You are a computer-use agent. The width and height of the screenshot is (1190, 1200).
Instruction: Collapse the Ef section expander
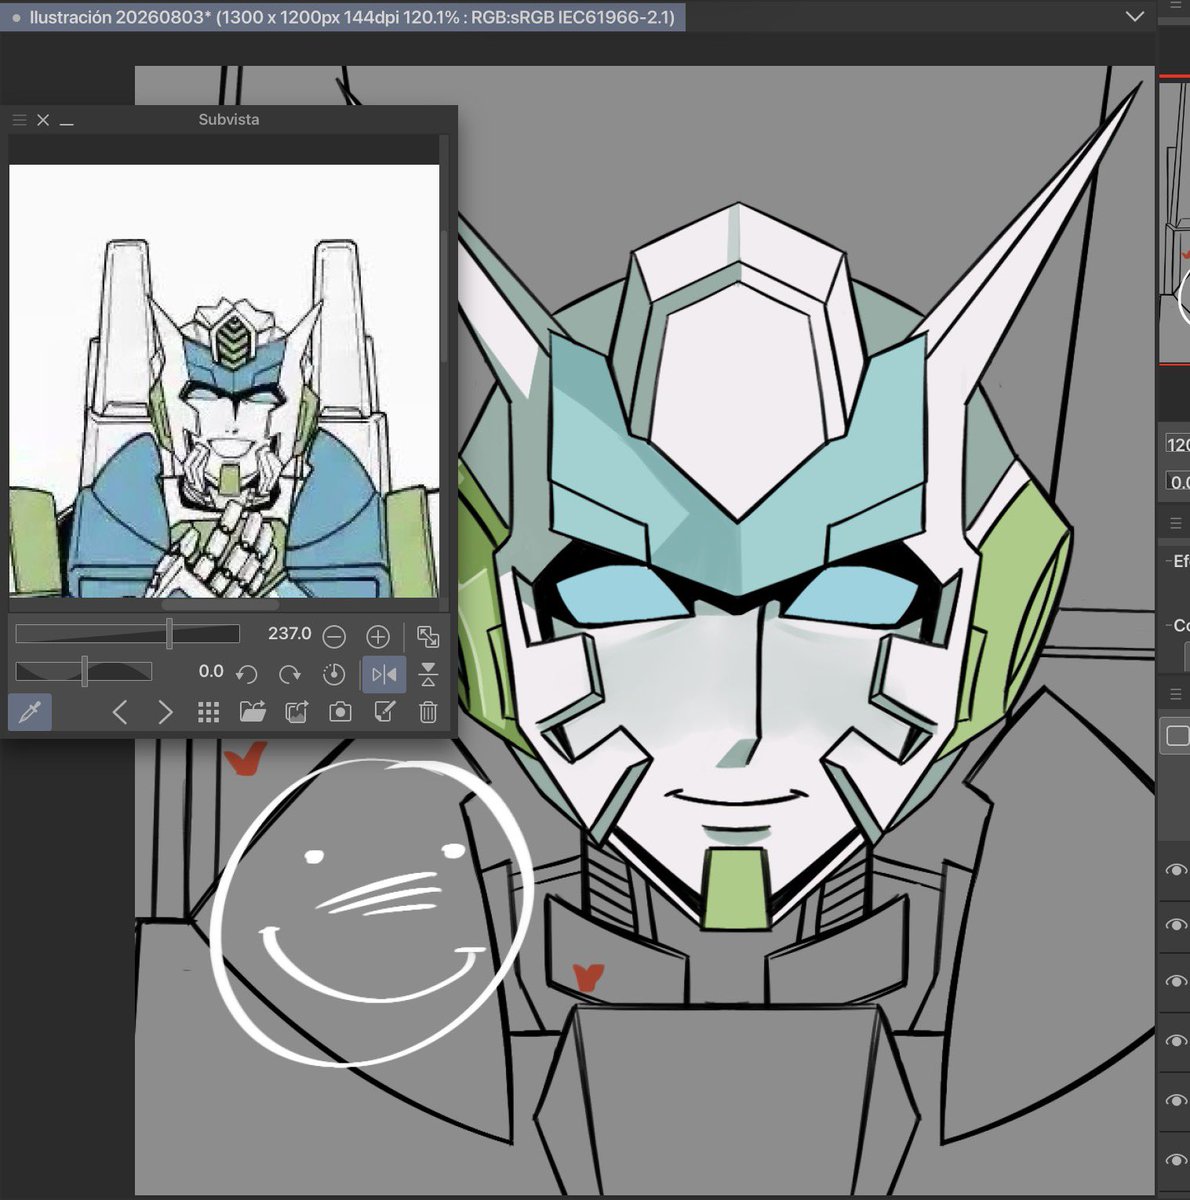coord(1168,561)
